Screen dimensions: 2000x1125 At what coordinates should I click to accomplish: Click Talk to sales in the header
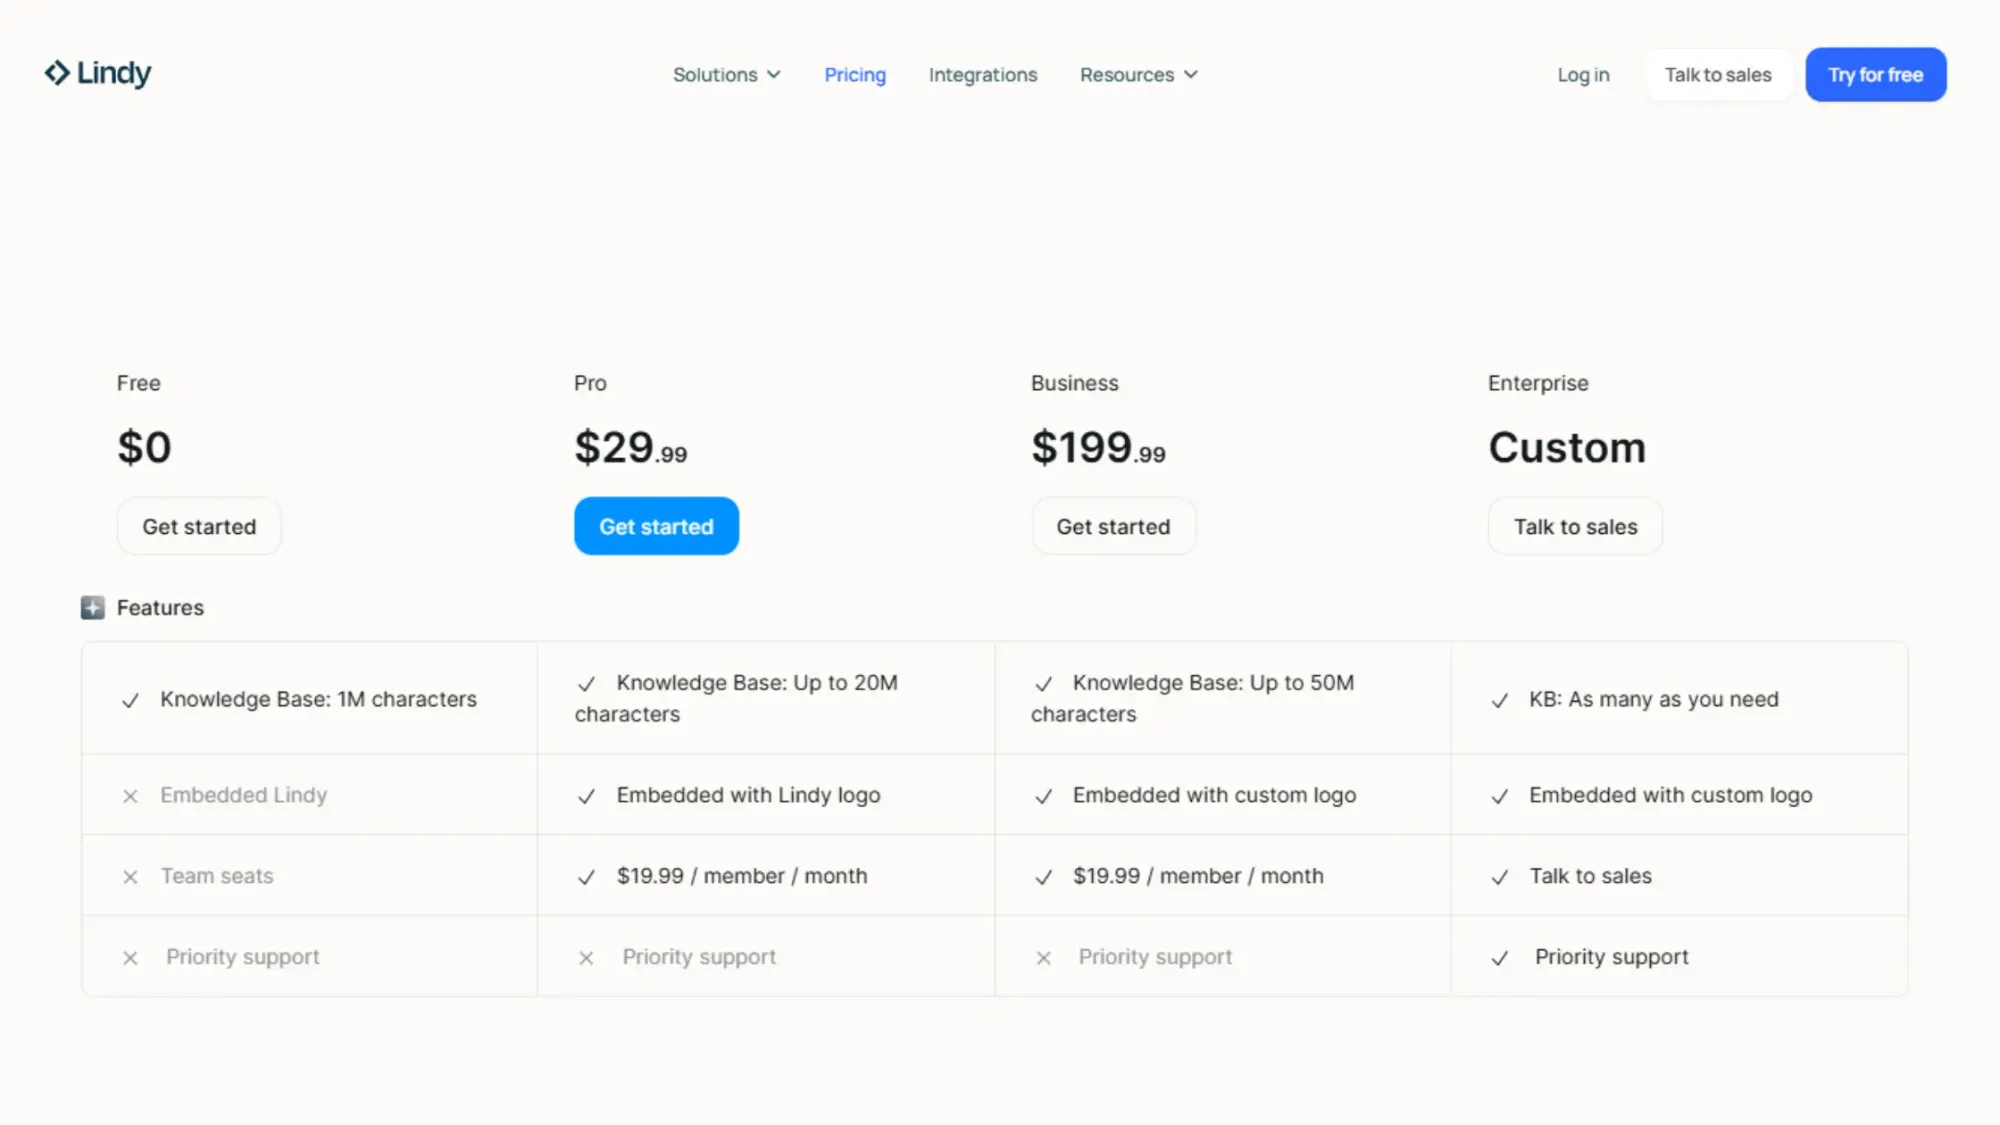(x=1717, y=74)
